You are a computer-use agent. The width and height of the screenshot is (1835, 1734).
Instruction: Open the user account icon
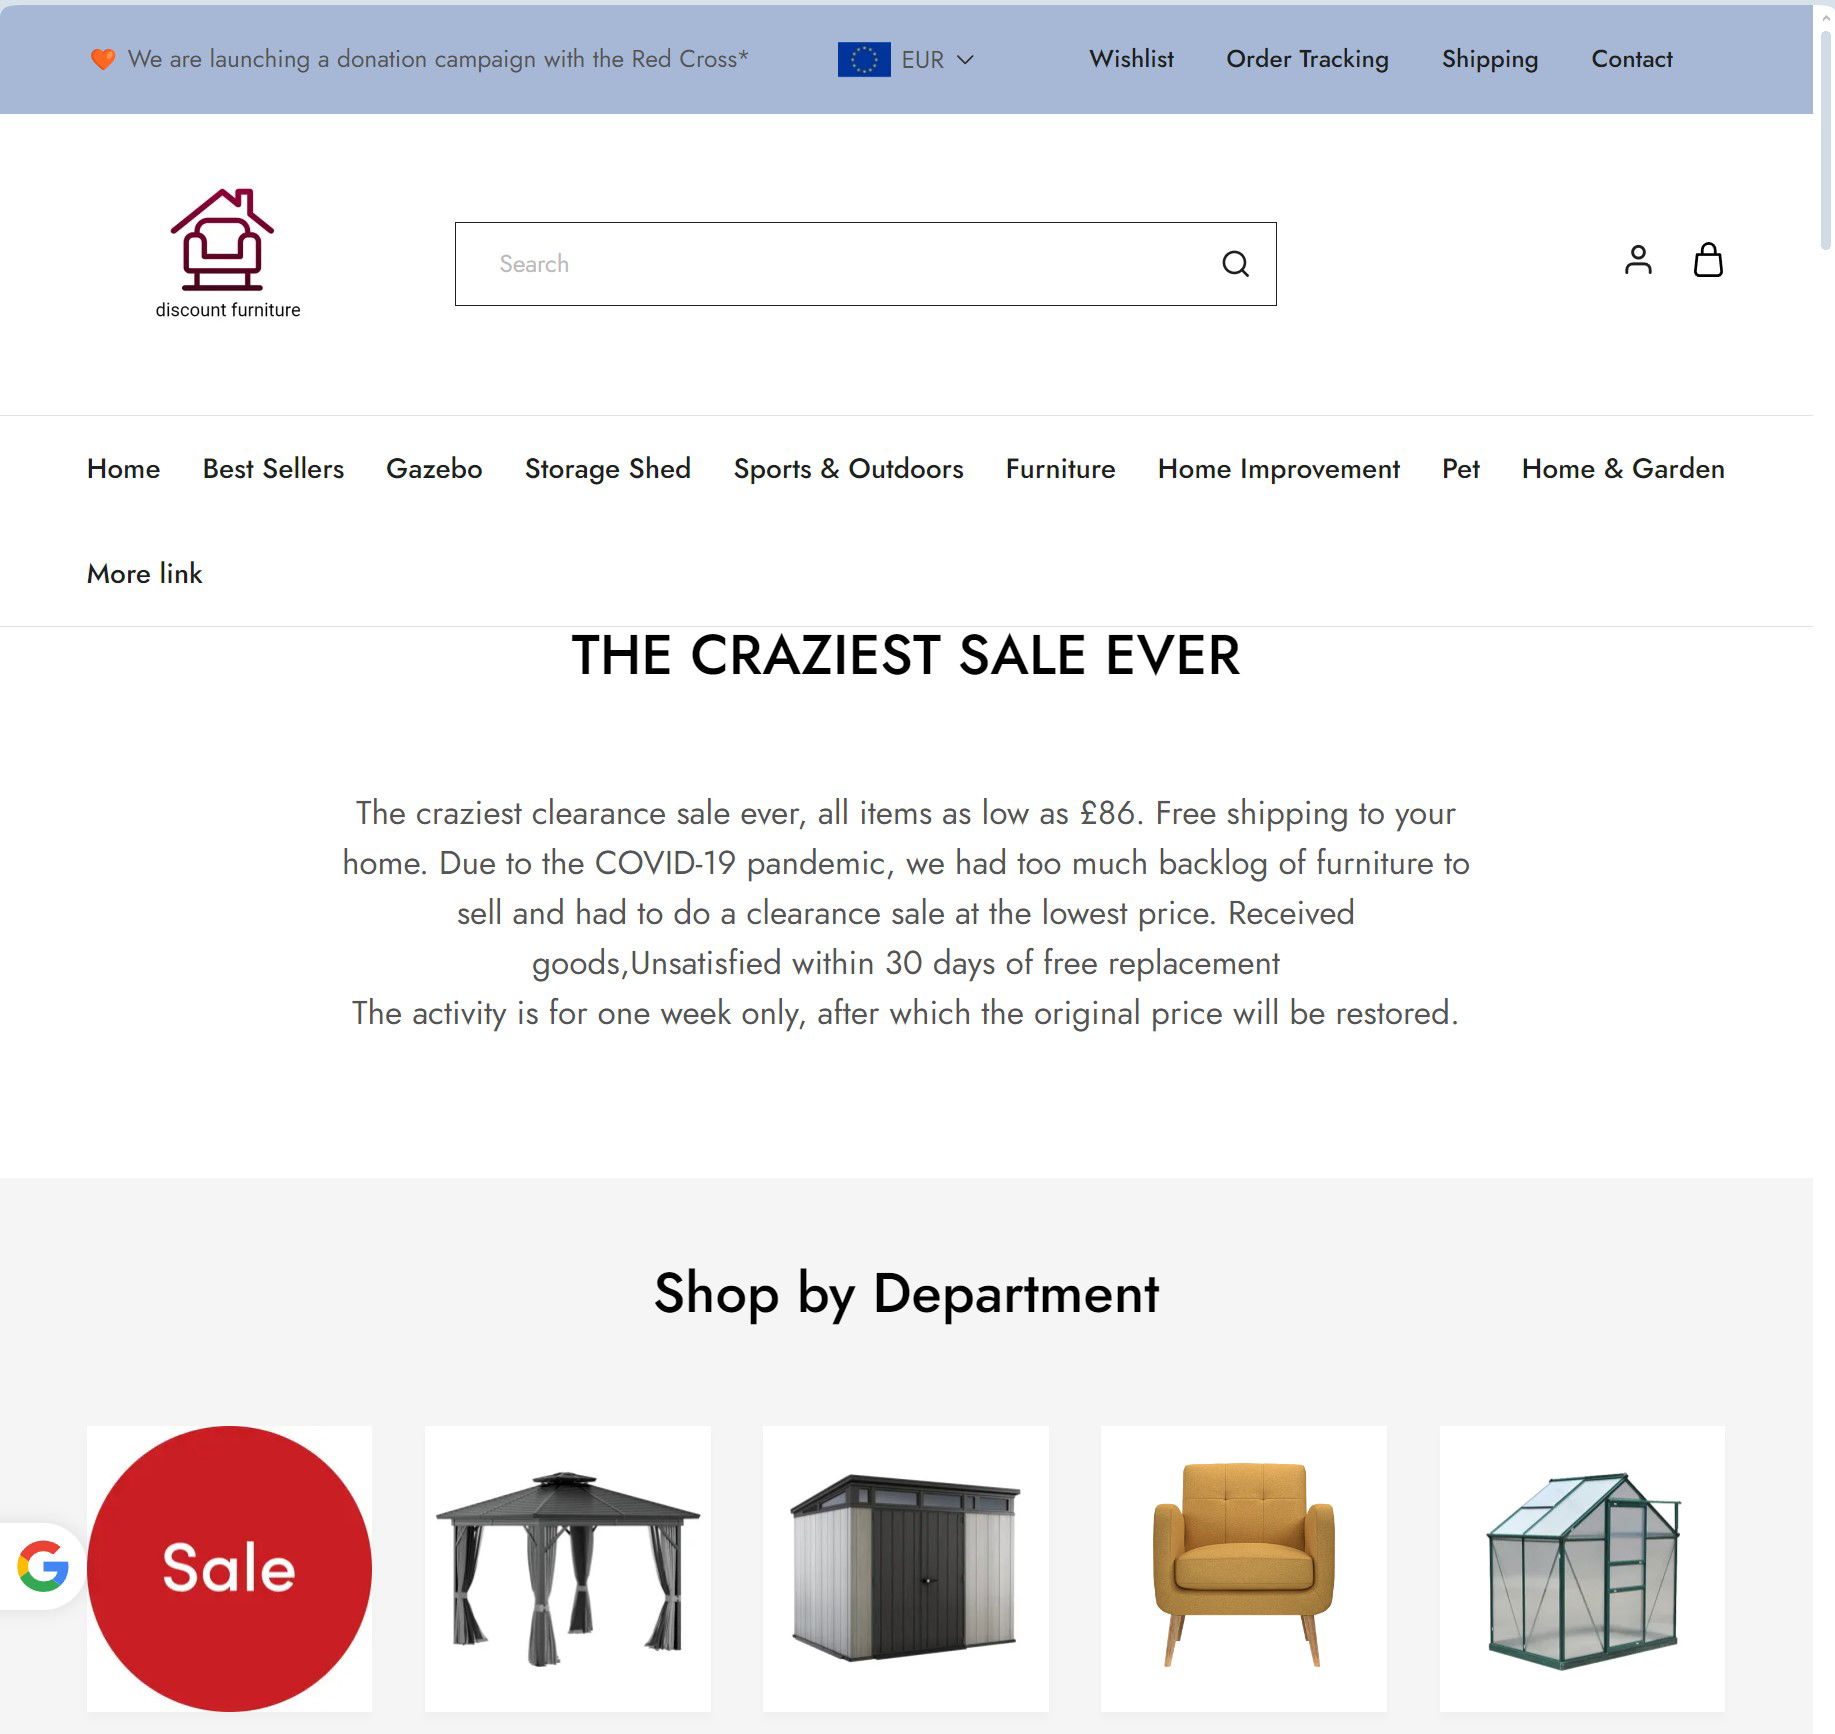click(1638, 260)
